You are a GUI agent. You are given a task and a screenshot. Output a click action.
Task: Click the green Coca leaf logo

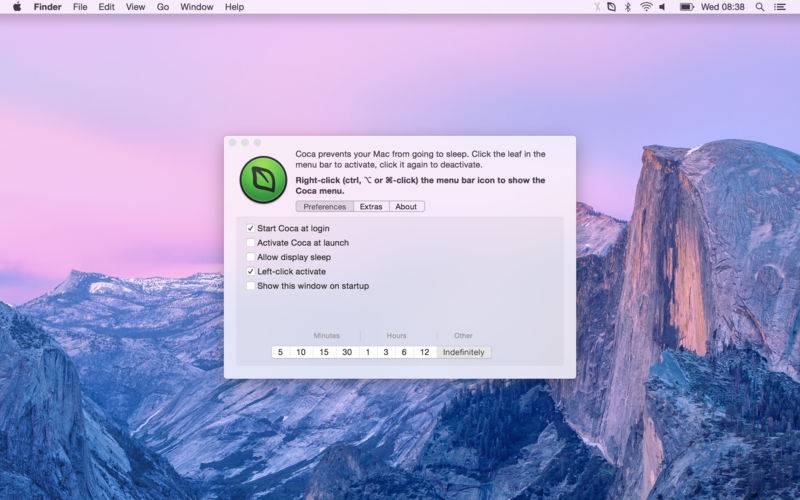click(x=263, y=180)
